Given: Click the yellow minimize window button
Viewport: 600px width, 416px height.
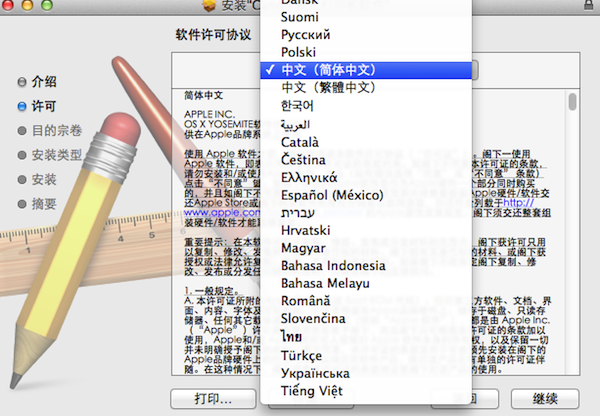Looking at the screenshot, I should [x=27, y=5].
